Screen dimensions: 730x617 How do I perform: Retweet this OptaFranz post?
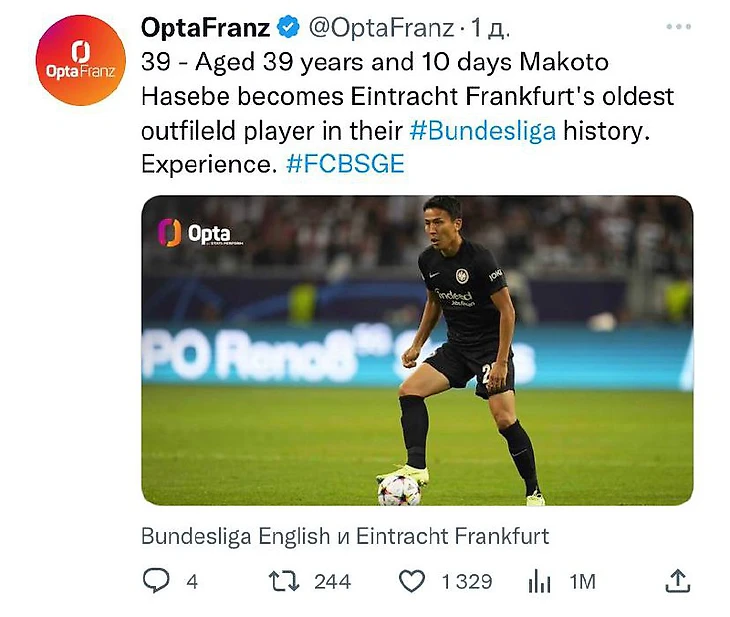[285, 581]
